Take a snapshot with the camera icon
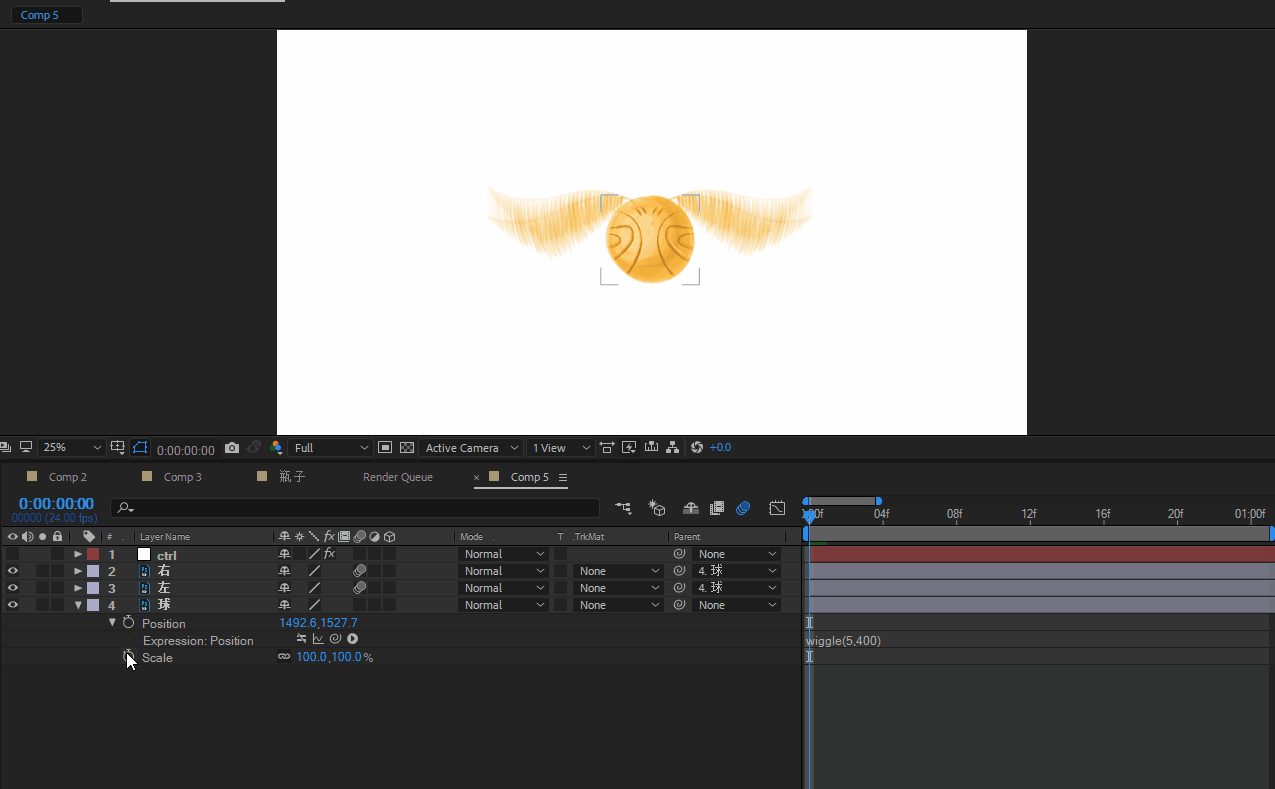1275x789 pixels. click(232, 448)
